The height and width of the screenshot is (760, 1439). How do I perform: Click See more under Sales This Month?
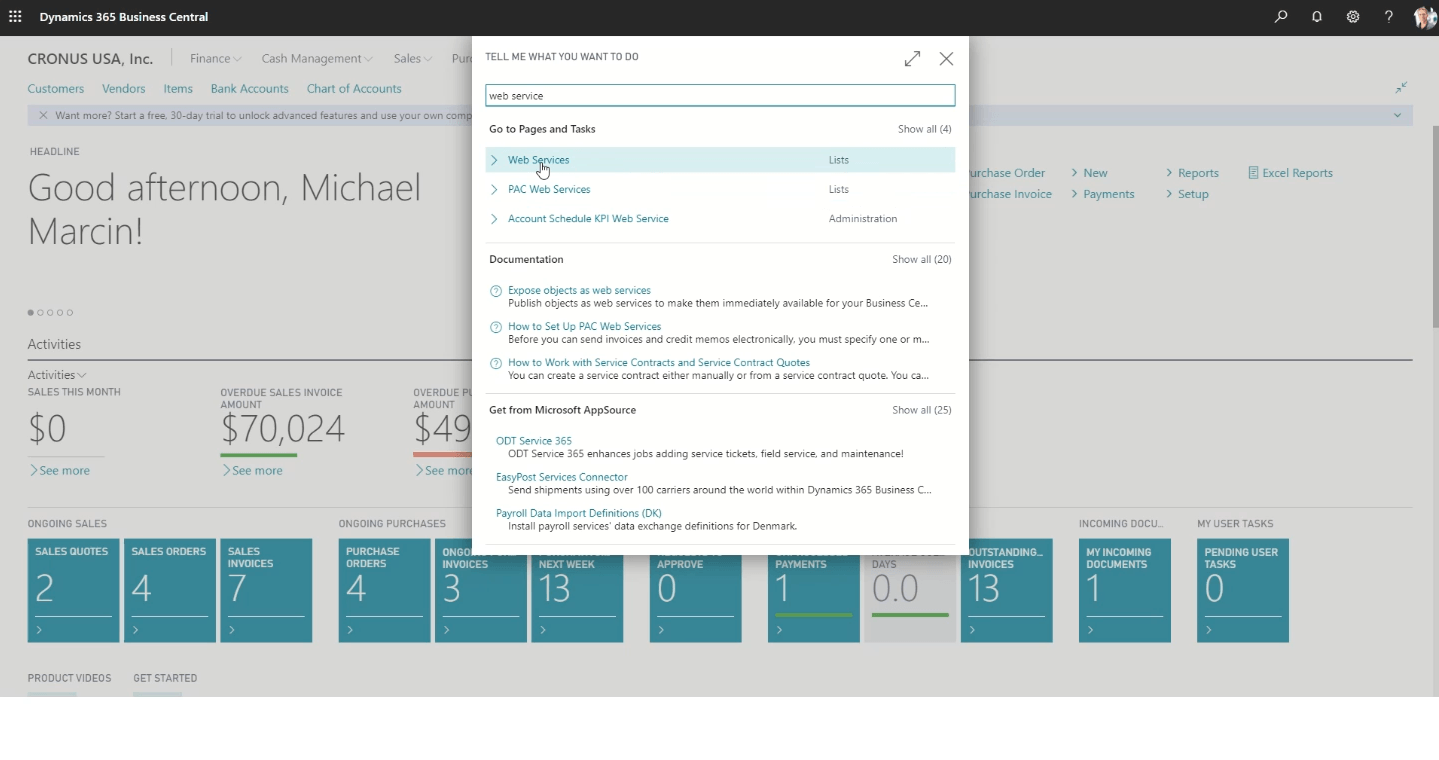point(59,471)
